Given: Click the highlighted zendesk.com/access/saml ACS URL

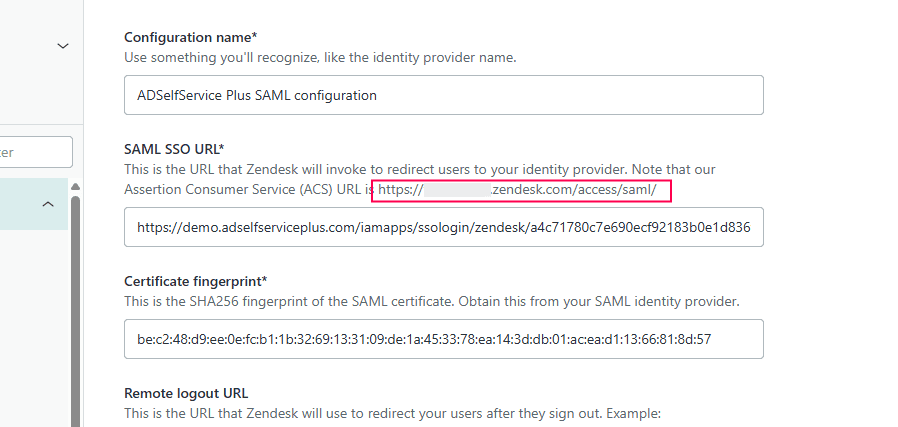Looking at the screenshot, I should [574, 189].
